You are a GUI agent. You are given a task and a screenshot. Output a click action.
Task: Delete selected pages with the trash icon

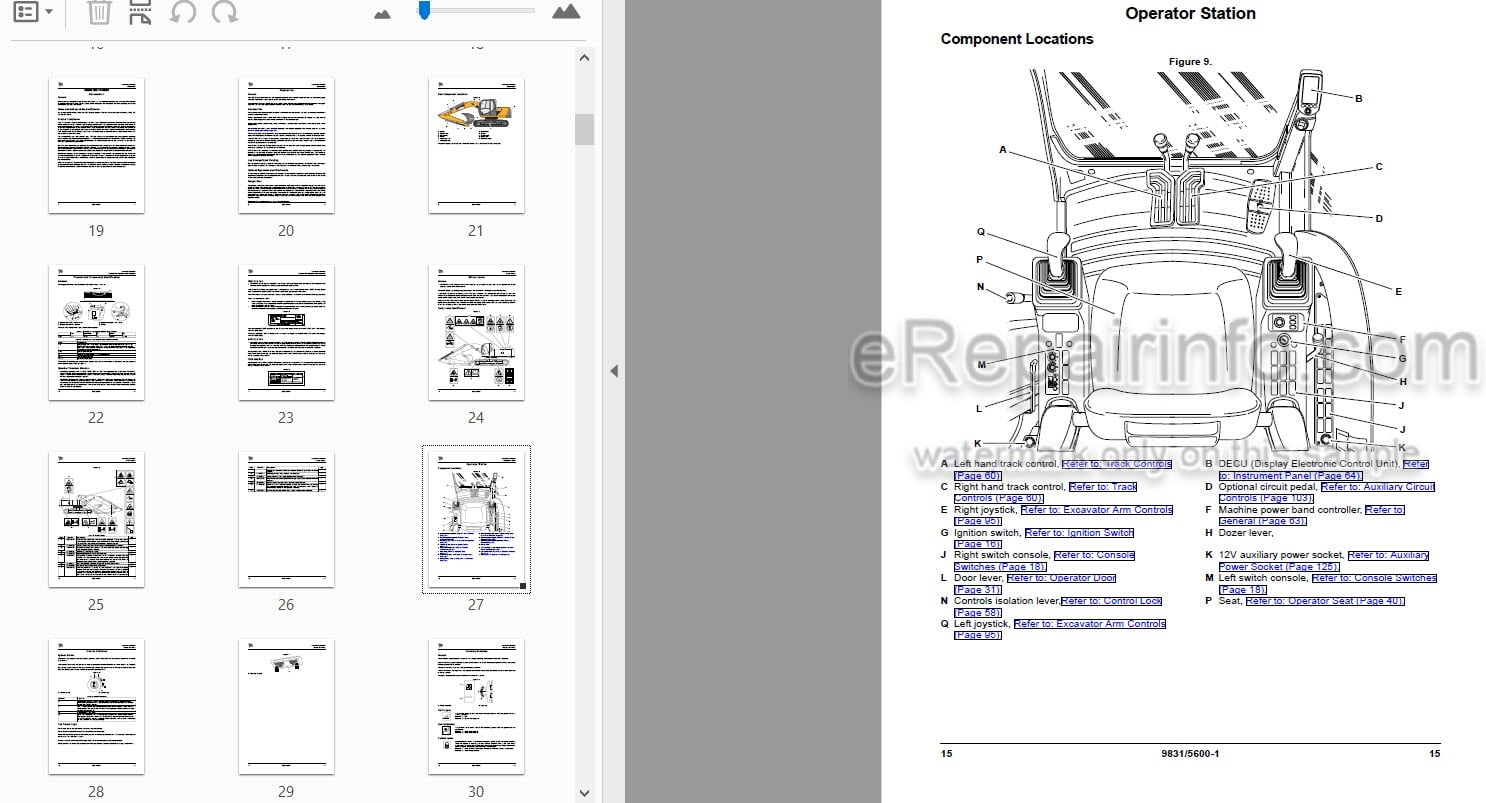[x=99, y=13]
